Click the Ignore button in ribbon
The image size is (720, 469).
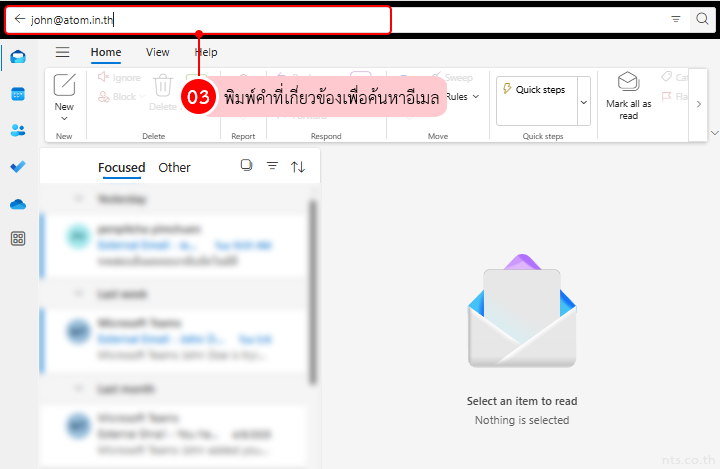119,78
